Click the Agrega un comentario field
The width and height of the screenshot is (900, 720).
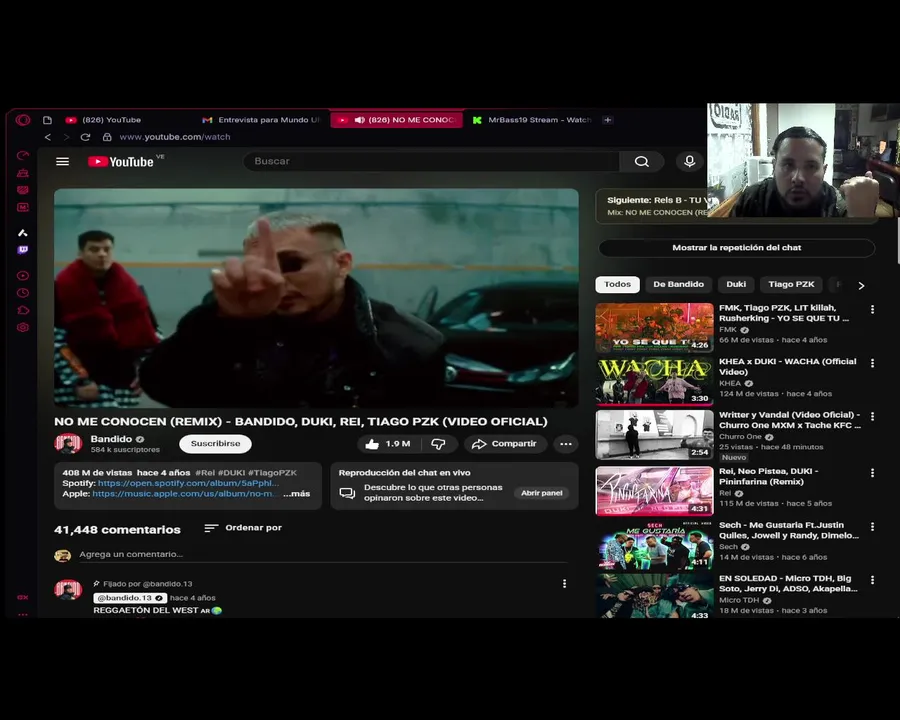[x=323, y=555]
